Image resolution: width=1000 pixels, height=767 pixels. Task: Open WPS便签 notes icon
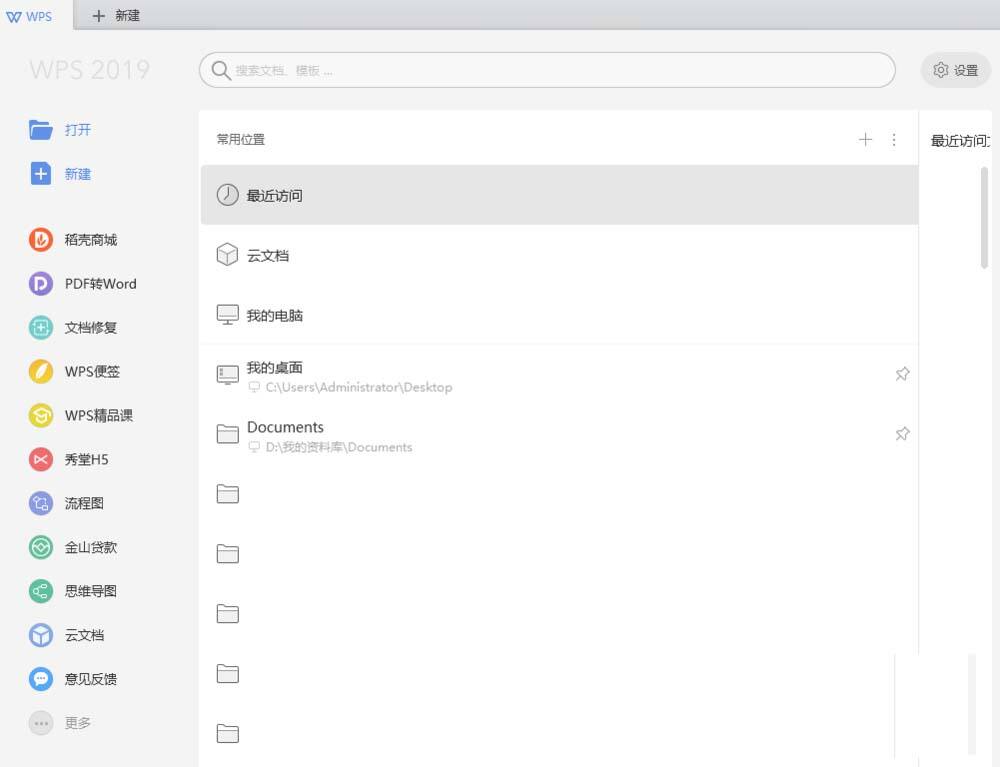[x=41, y=372]
